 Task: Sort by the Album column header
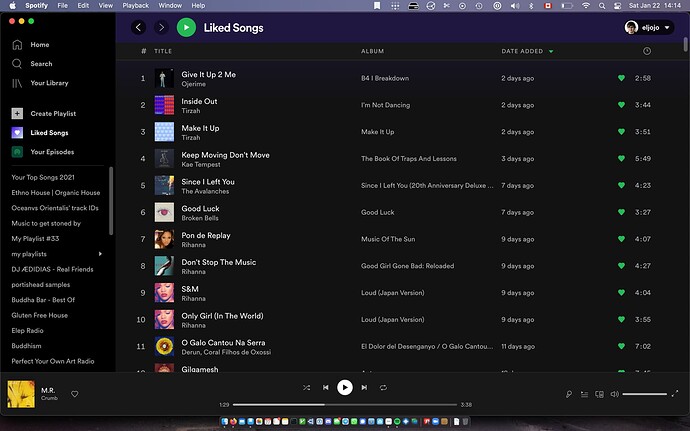pyautogui.click(x=373, y=51)
